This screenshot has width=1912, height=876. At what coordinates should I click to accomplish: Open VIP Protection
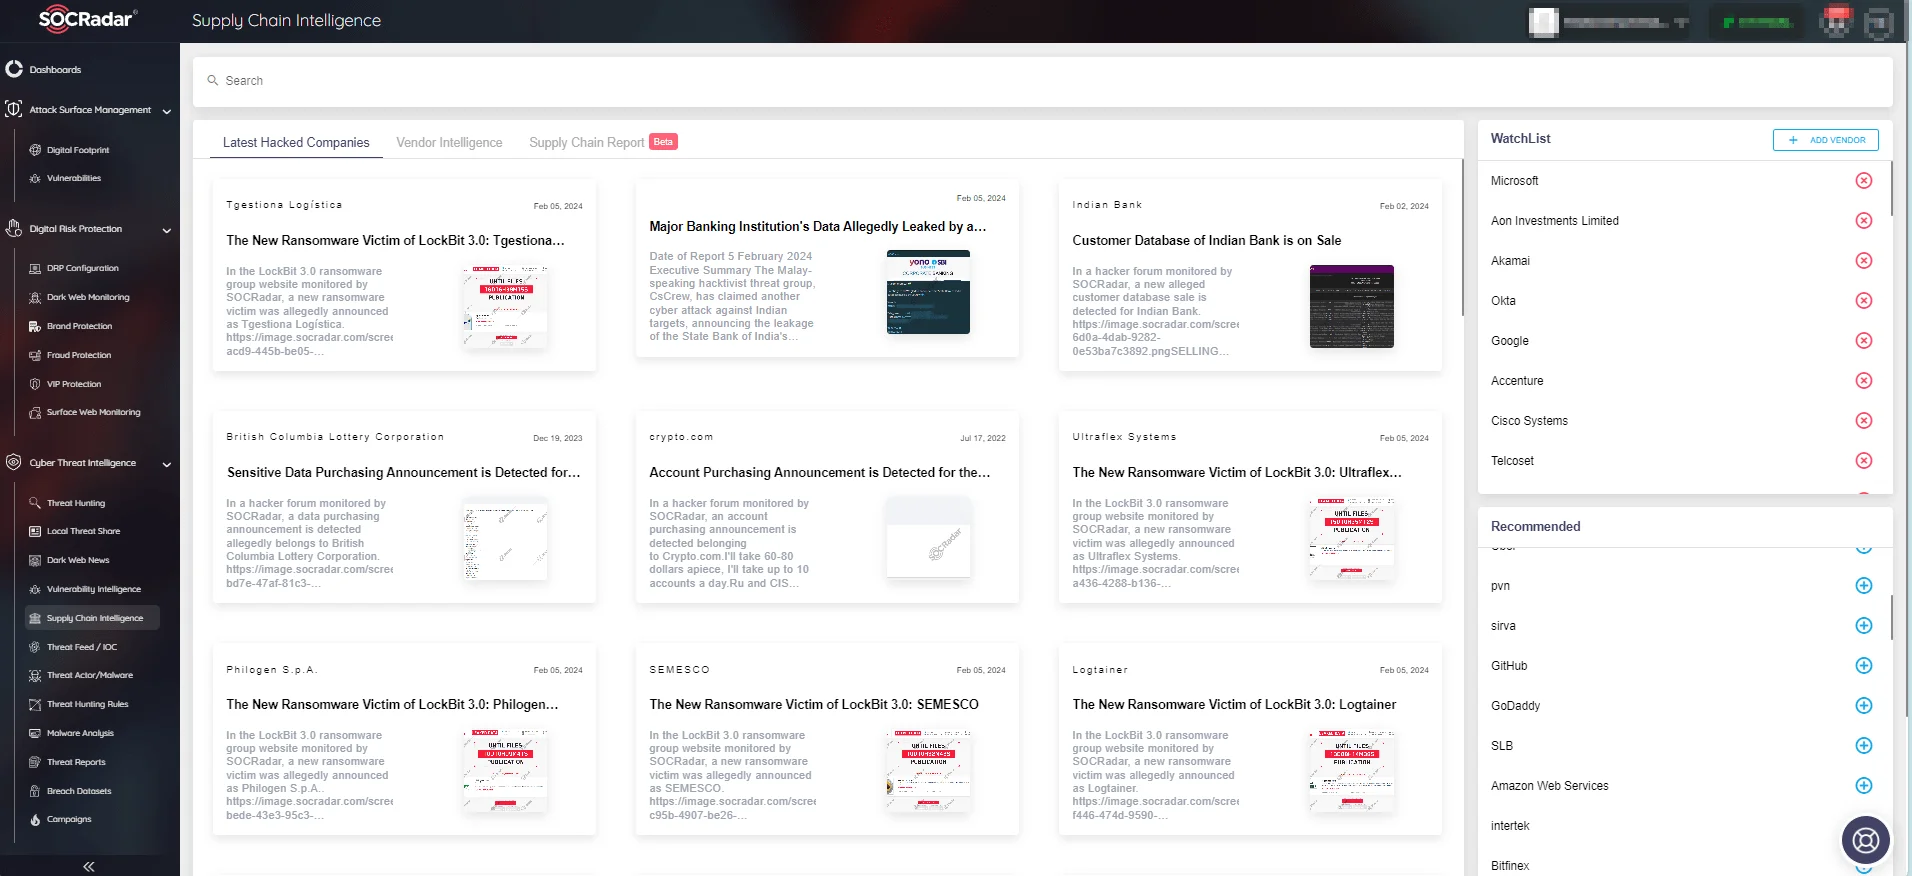74,384
